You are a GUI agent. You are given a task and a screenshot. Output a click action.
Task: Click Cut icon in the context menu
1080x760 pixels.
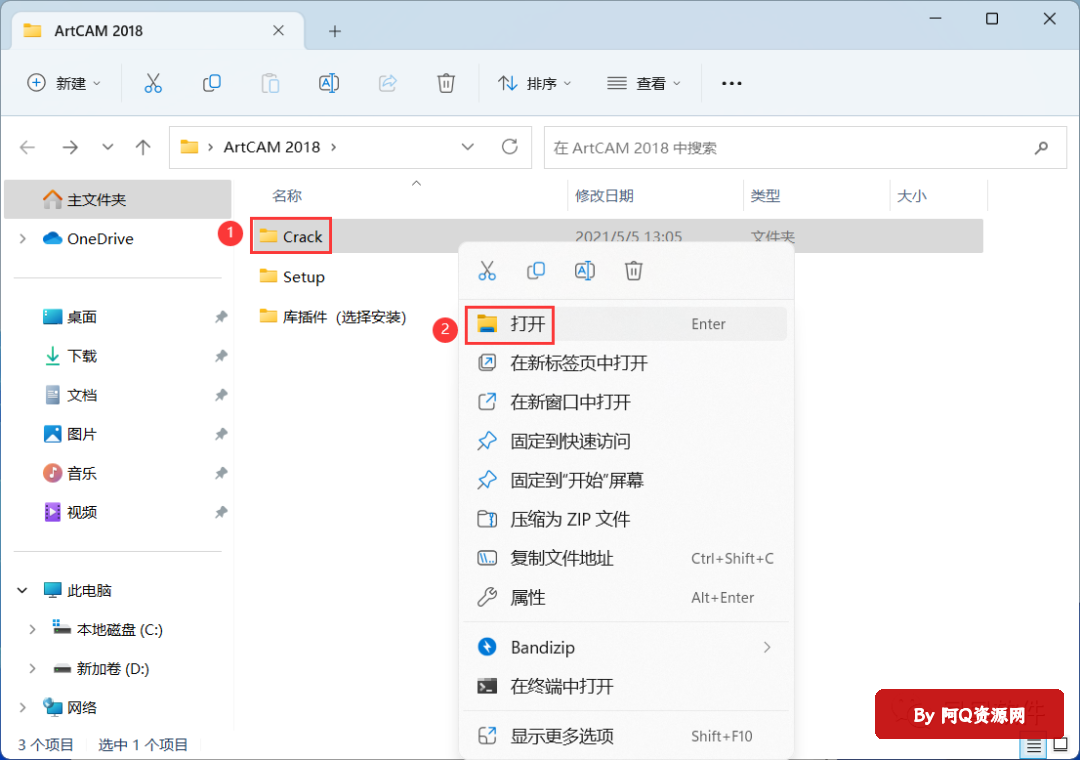click(487, 271)
